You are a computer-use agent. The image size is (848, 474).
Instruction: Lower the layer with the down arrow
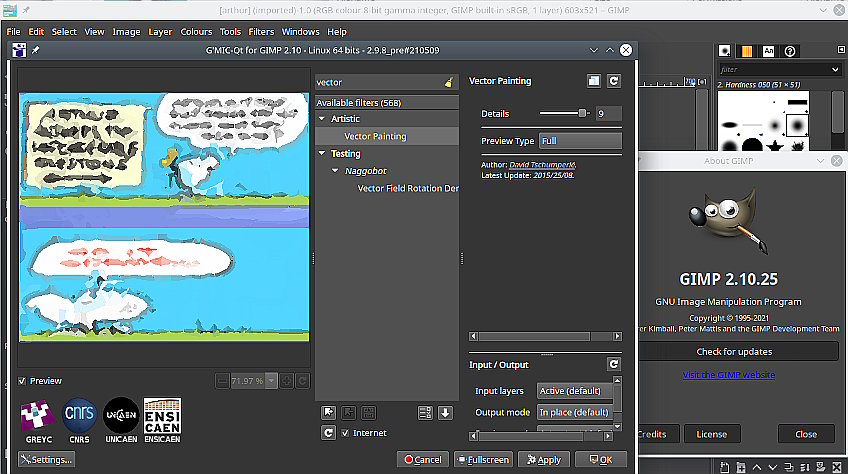pos(772,467)
